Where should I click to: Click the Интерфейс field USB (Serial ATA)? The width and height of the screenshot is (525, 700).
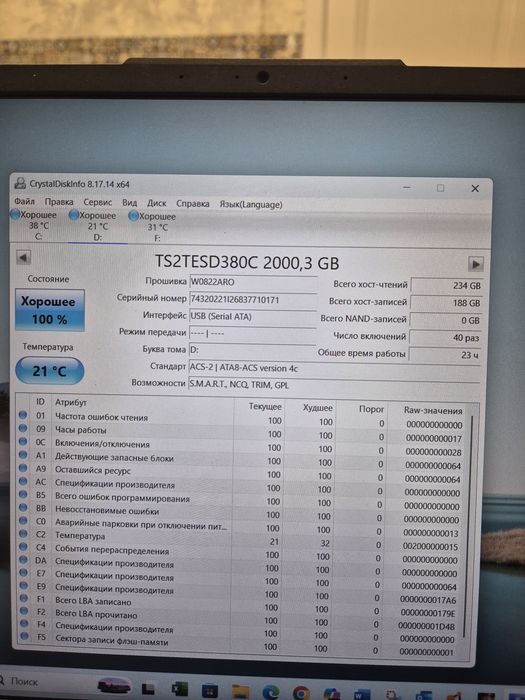[253, 317]
